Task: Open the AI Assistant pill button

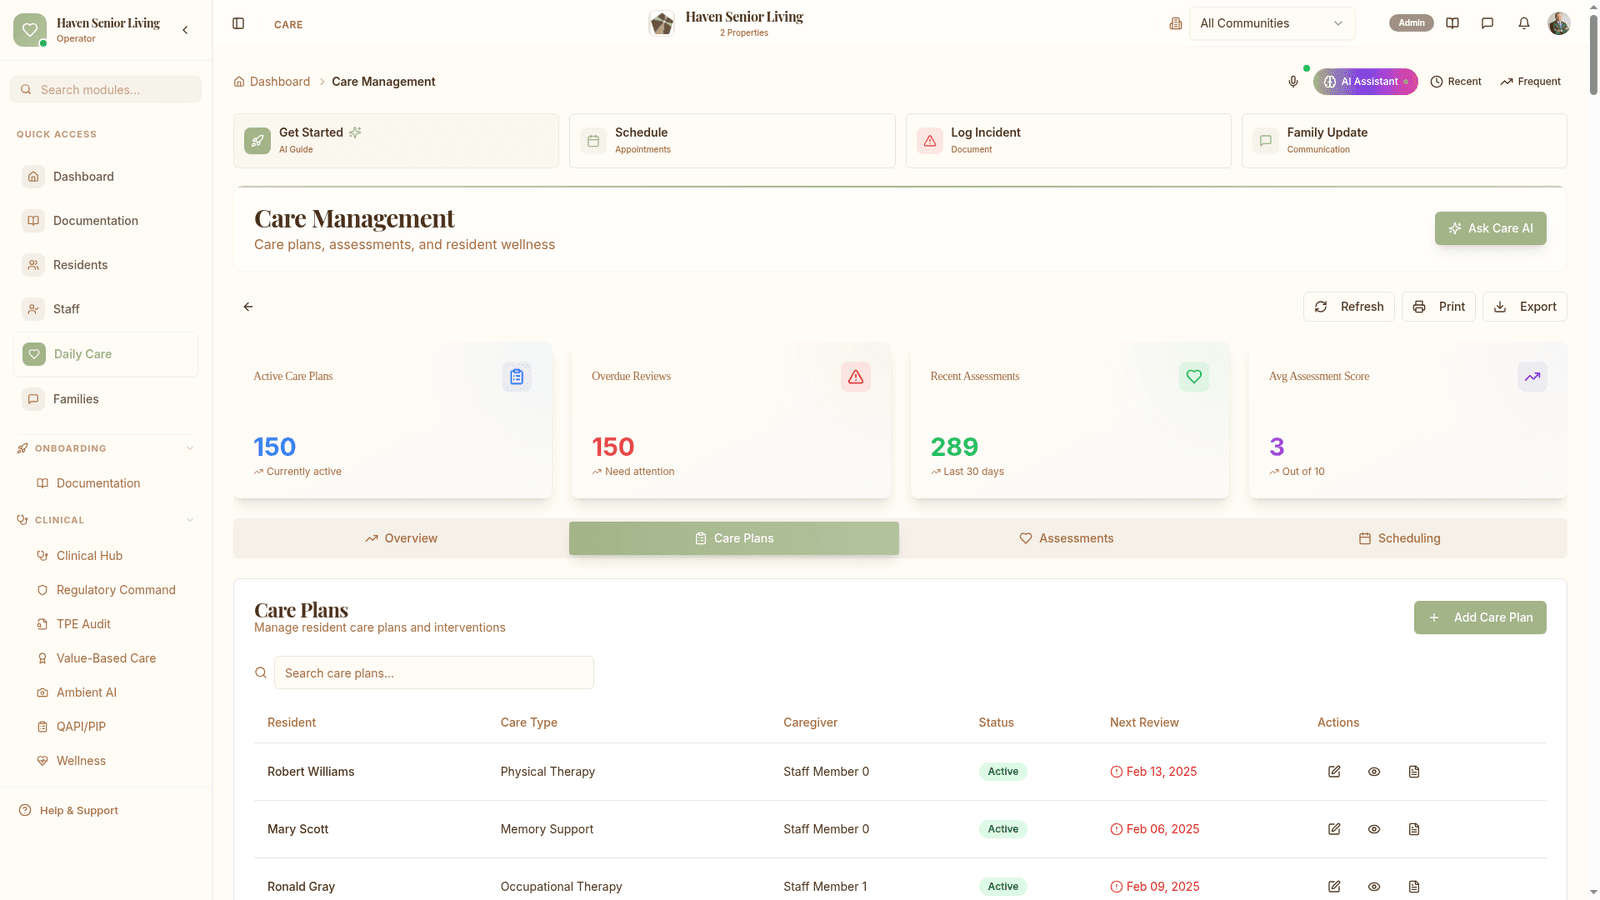Action: pyautogui.click(x=1365, y=82)
